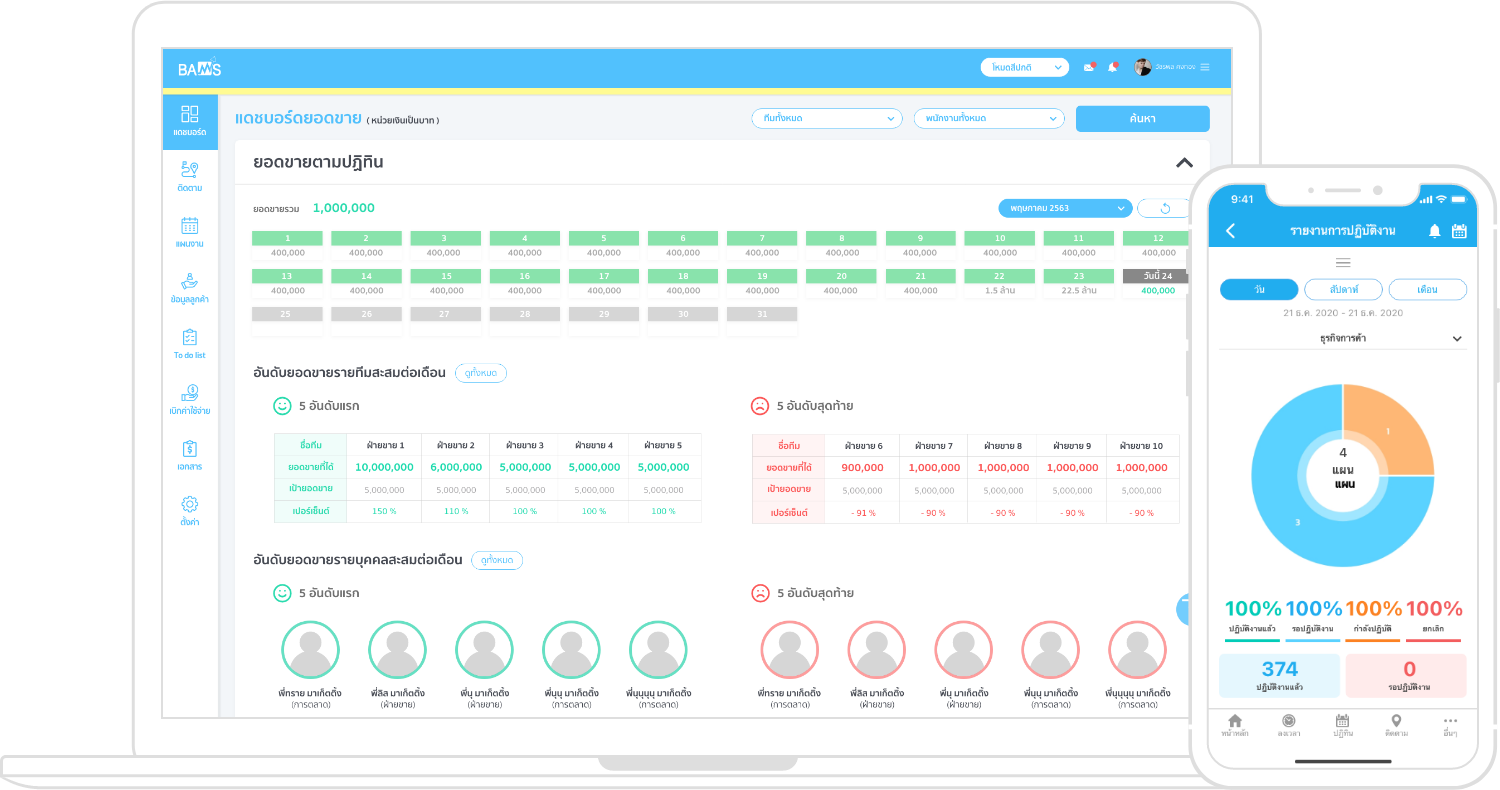Image resolution: width=1500 pixels, height=790 pixels.
Task: Click the user avatar in web header
Action: click(1142, 67)
